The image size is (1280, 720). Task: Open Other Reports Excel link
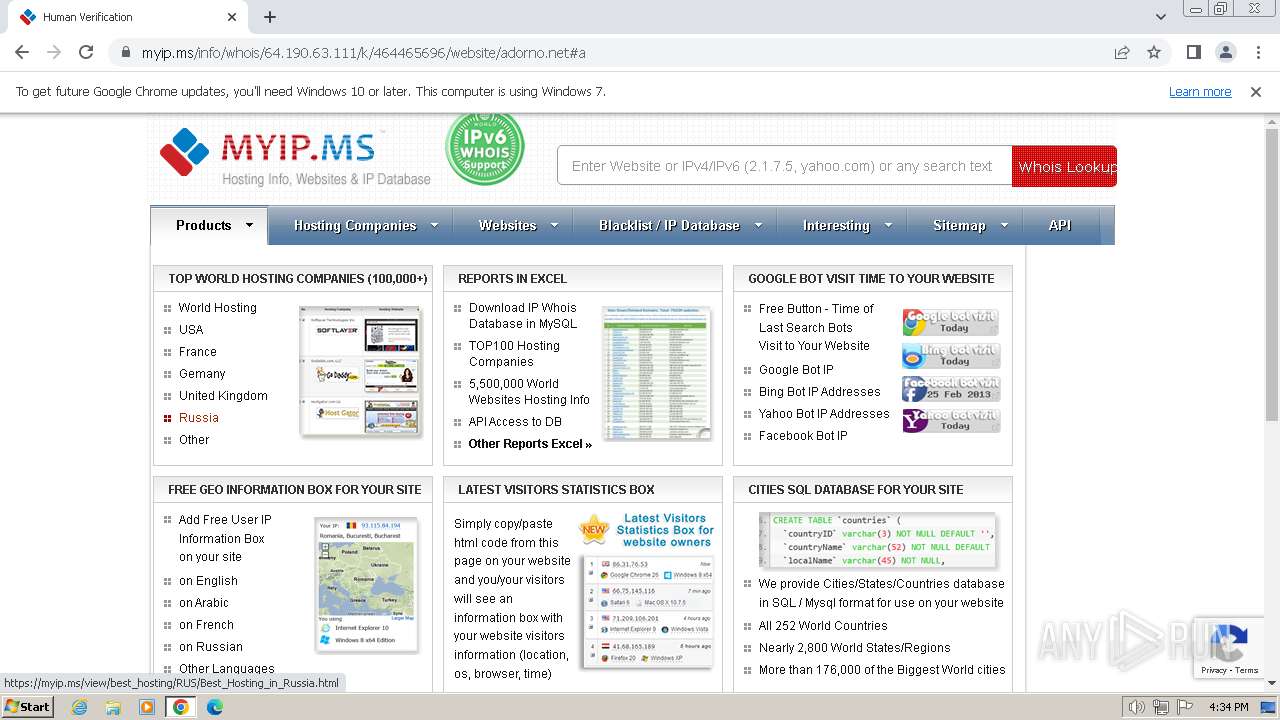(x=530, y=444)
